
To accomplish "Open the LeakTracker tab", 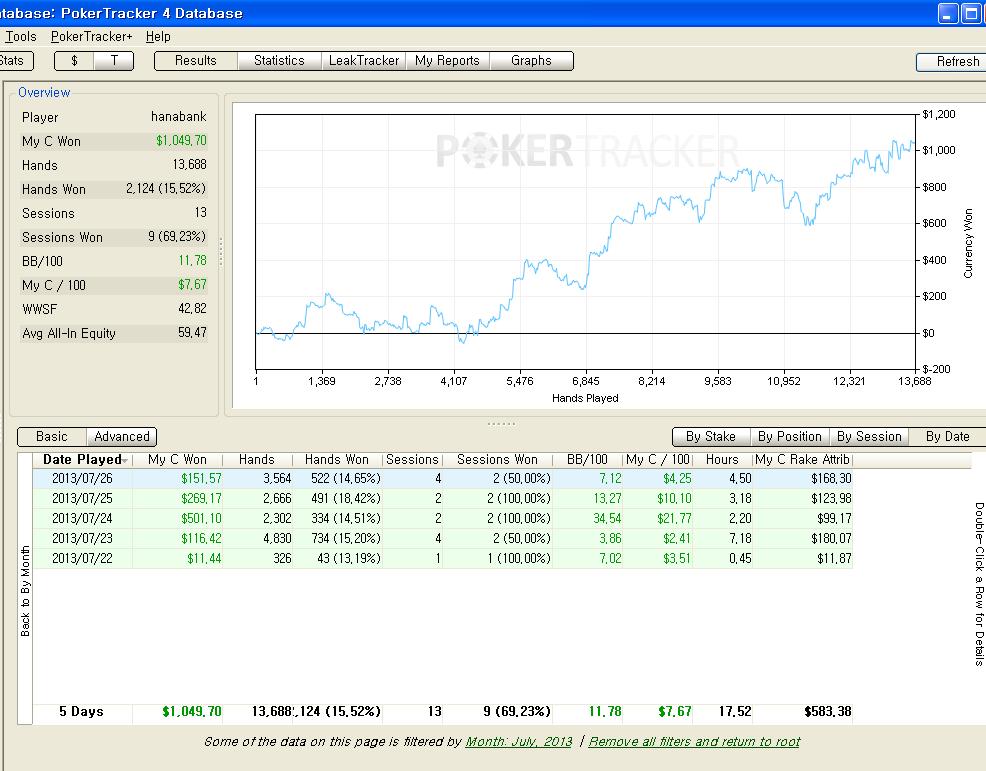I will tap(363, 61).
